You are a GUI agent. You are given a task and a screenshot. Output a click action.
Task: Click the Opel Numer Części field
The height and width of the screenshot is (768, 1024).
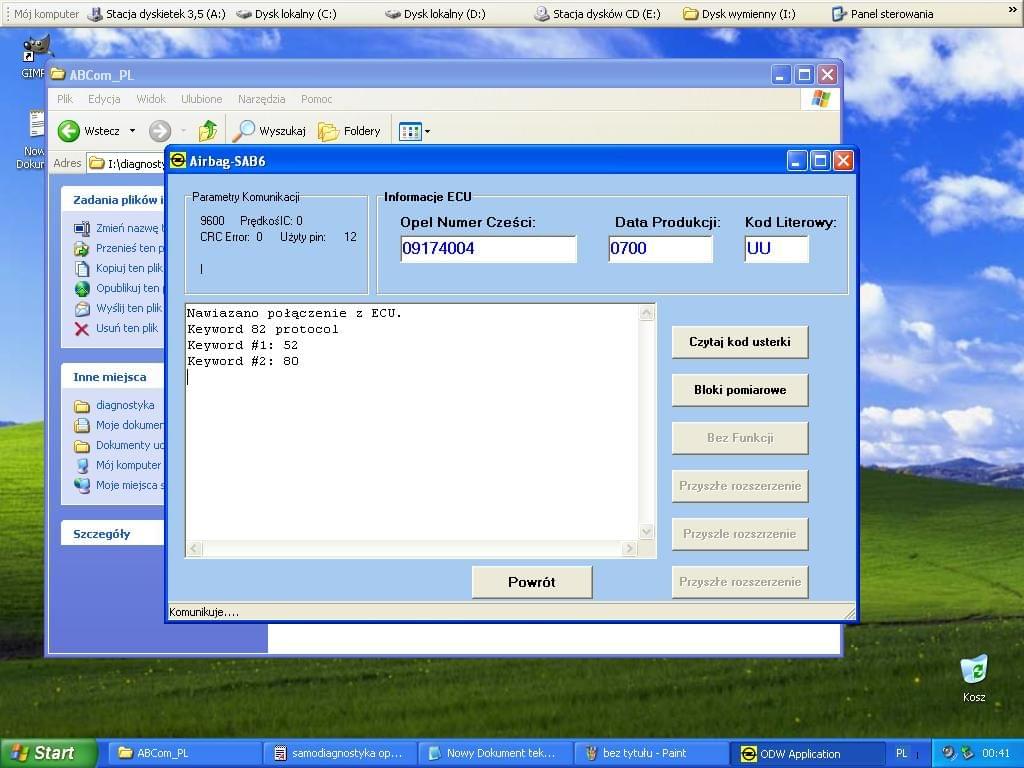(488, 249)
